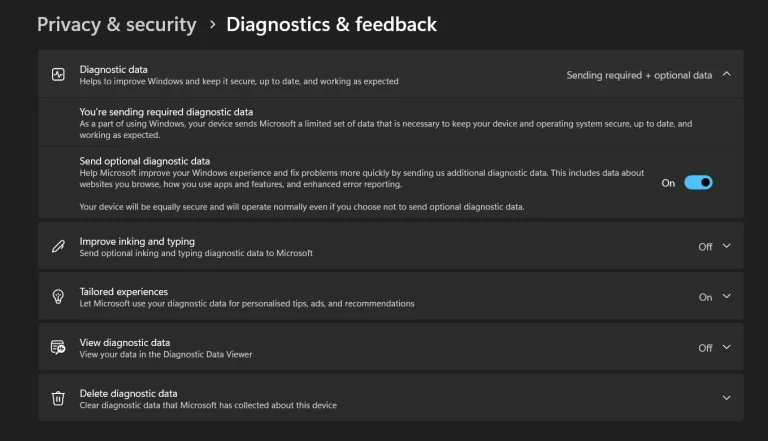Click the Diagnostic data heartbeat icon

point(58,75)
